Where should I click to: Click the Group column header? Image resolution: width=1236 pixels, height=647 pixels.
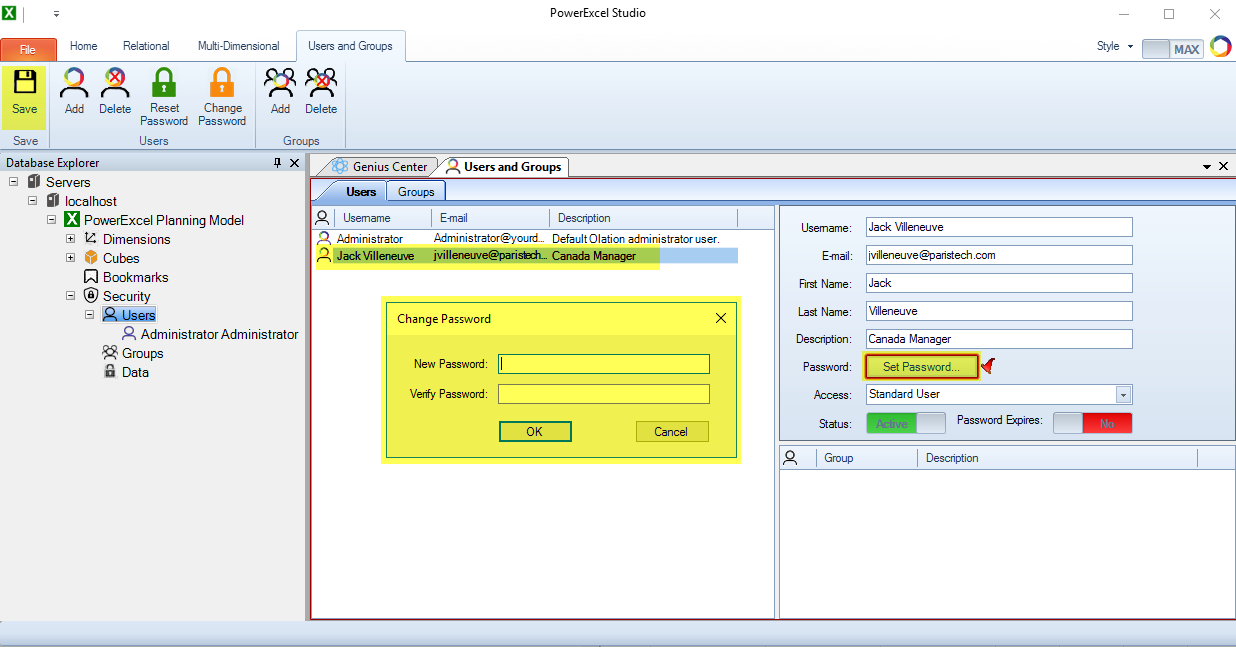click(868, 458)
